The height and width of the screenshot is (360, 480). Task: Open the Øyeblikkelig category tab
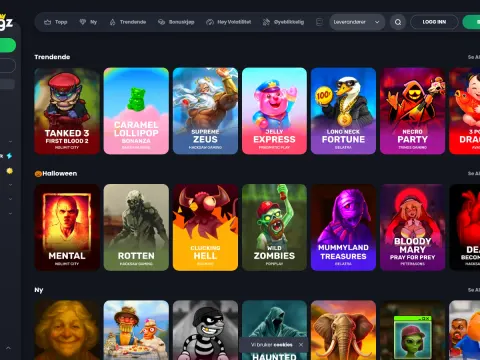coord(283,22)
